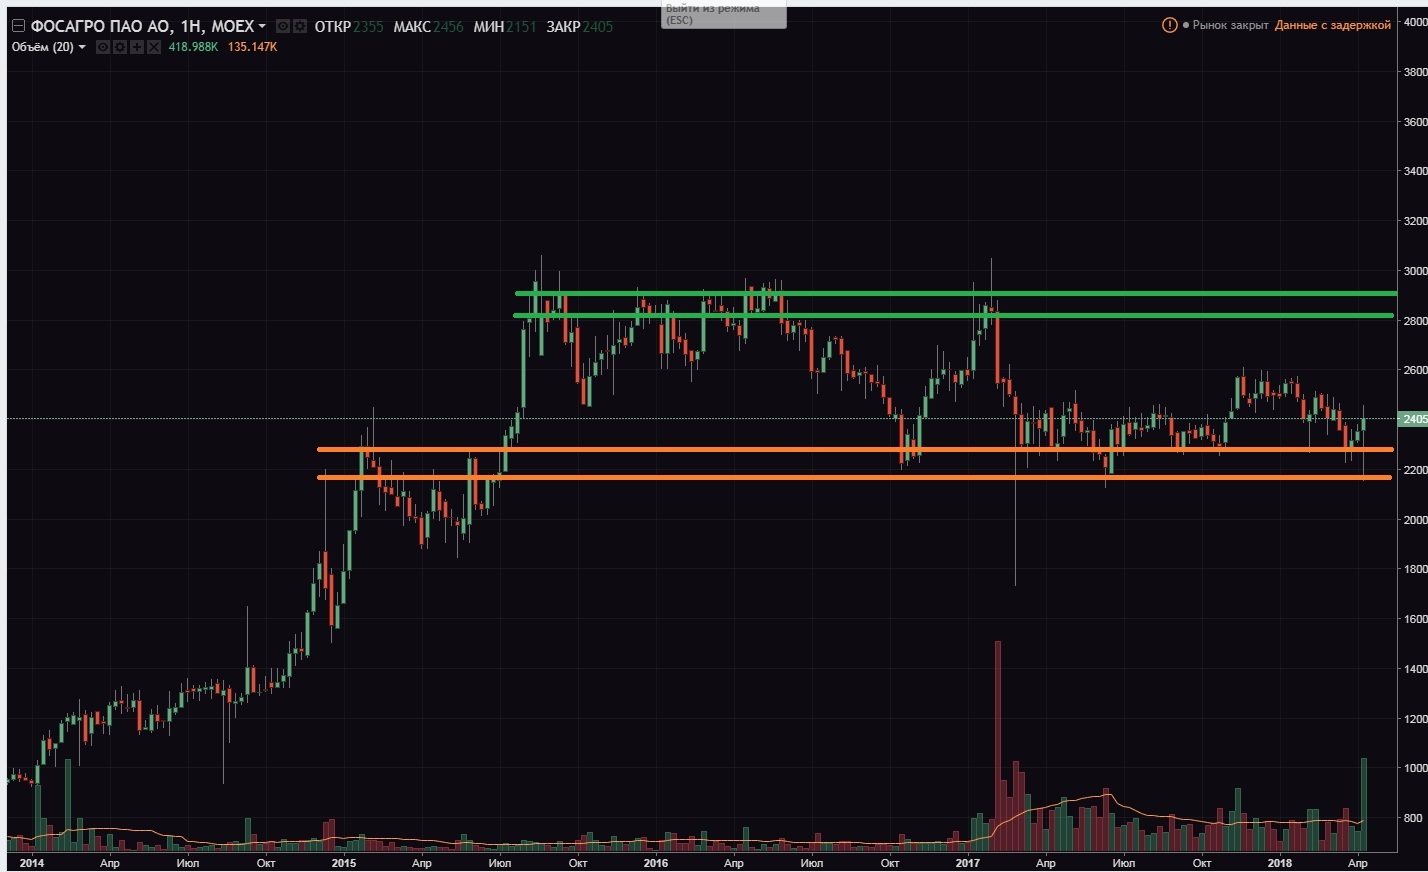Open settings gear for ФОСАГРО main series
This screenshot has width=1428, height=872.
[x=300, y=26]
